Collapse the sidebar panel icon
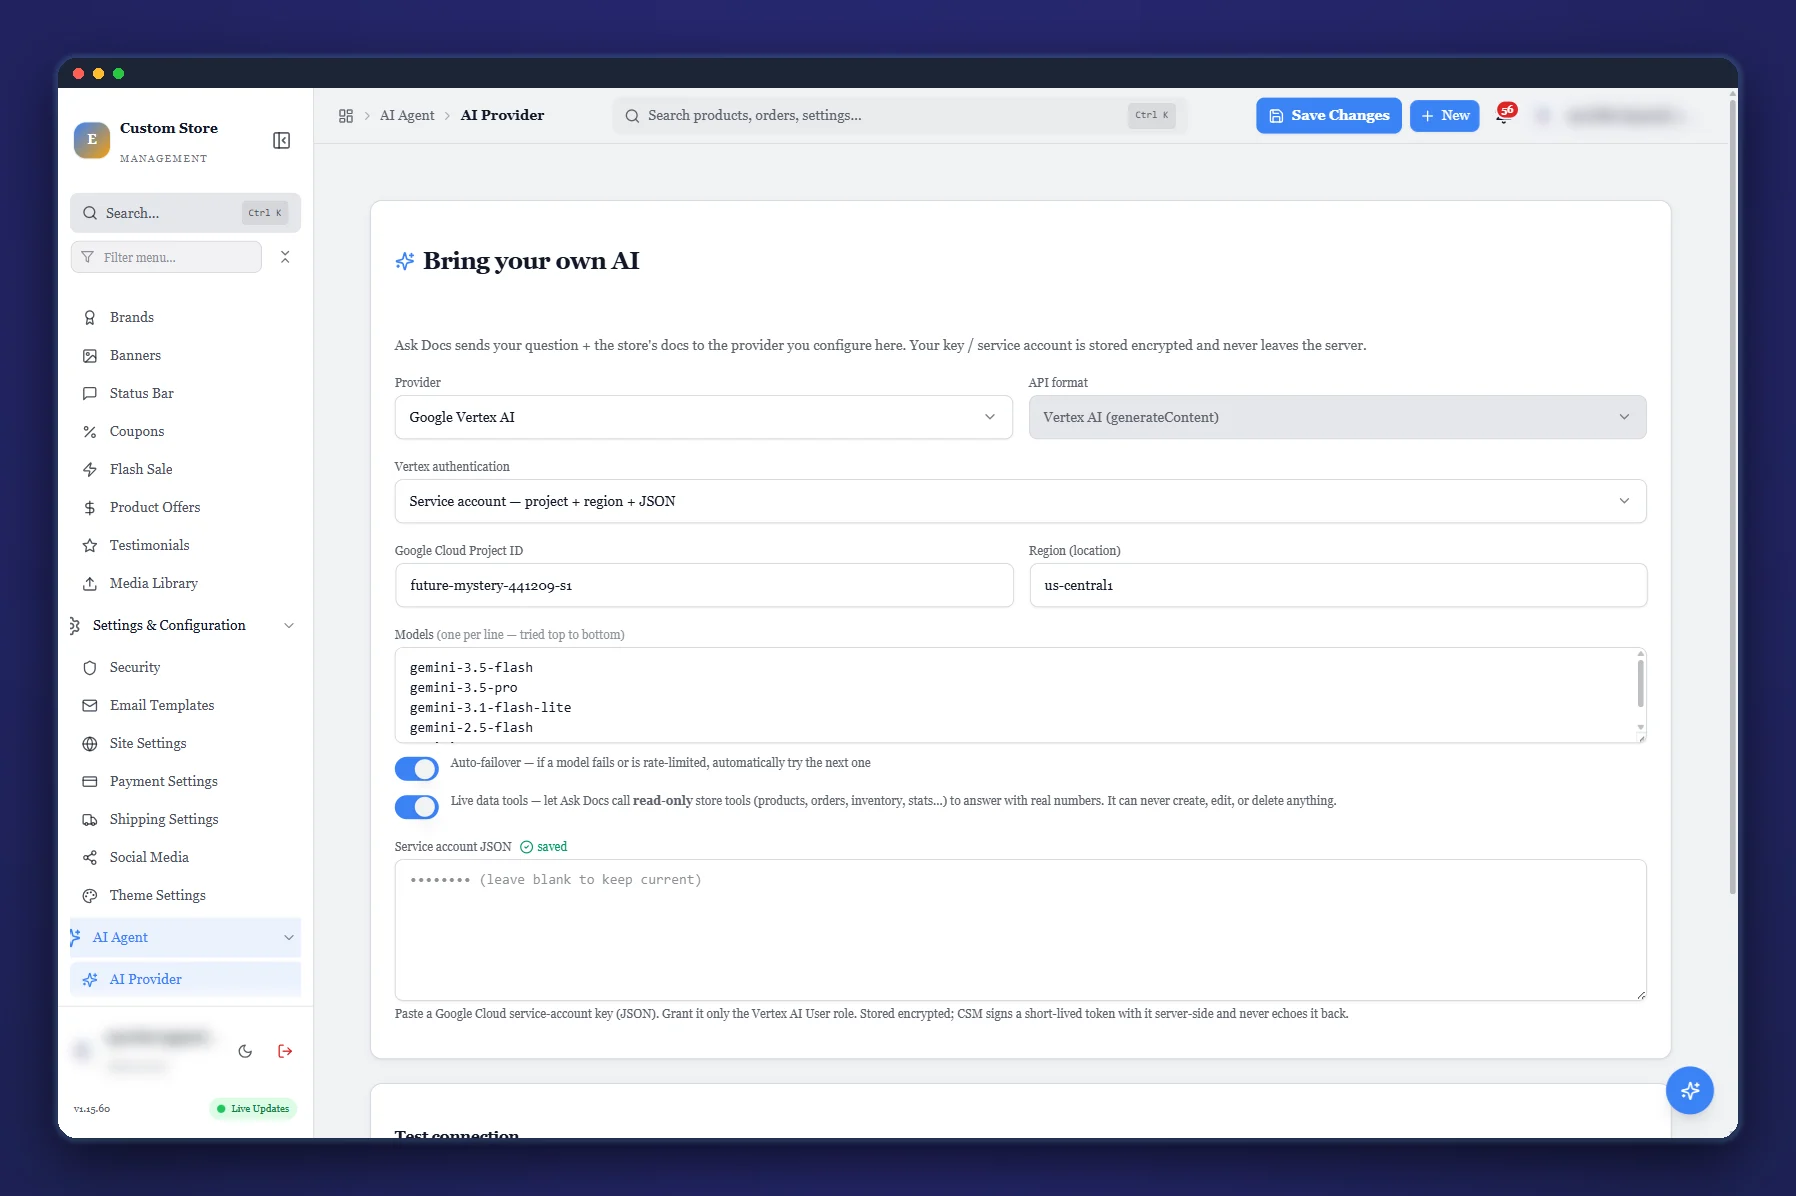This screenshot has width=1796, height=1196. point(282,140)
